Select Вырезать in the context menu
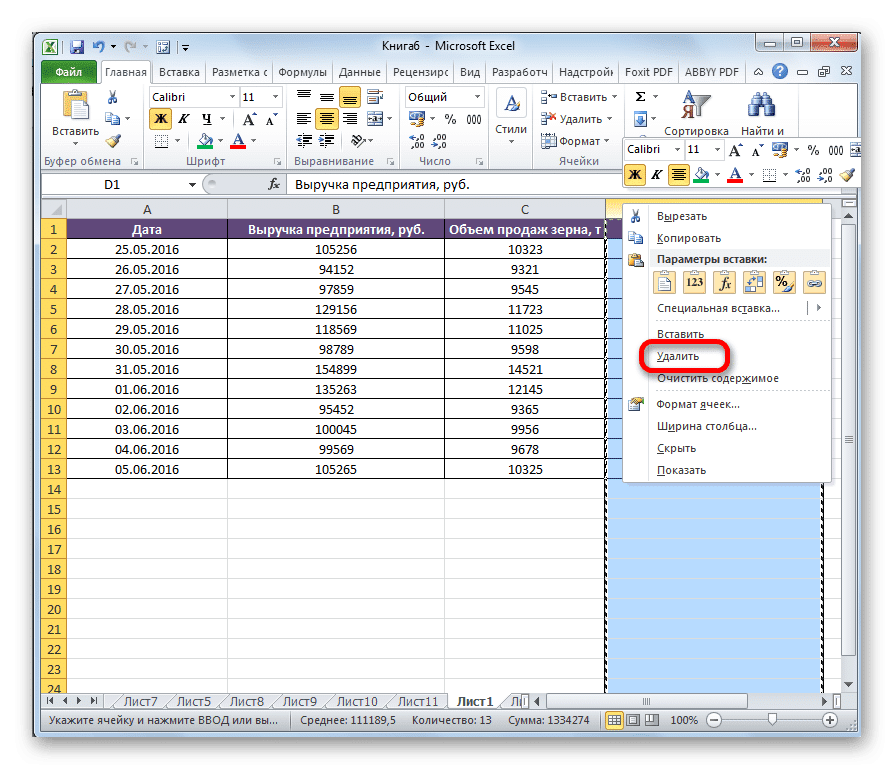 pyautogui.click(x=682, y=216)
